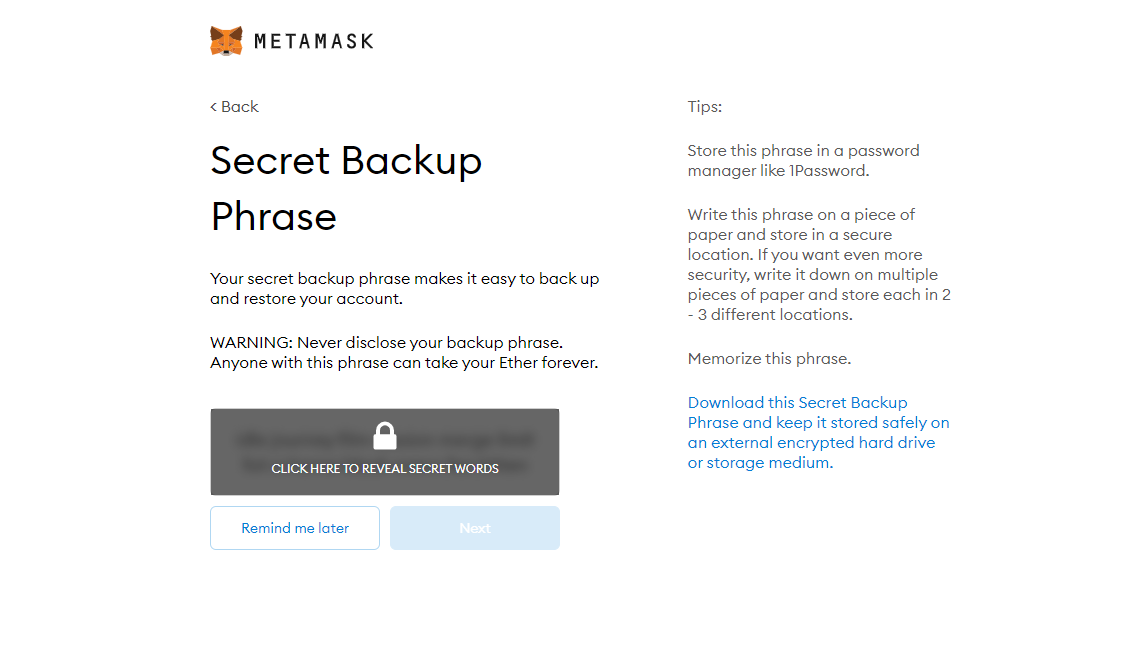Click the back chevron arrow
Image resolution: width=1136 pixels, height=665 pixels.
coord(214,107)
